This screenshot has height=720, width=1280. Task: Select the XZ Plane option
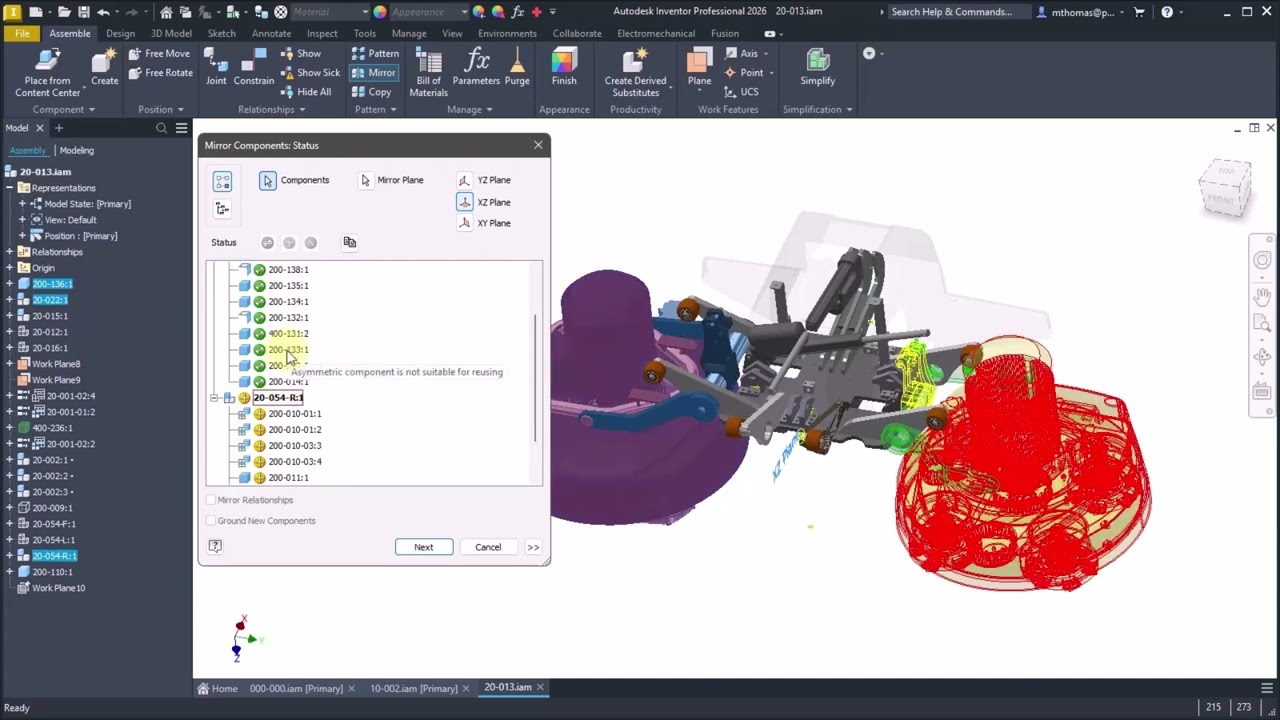pyautogui.click(x=484, y=202)
